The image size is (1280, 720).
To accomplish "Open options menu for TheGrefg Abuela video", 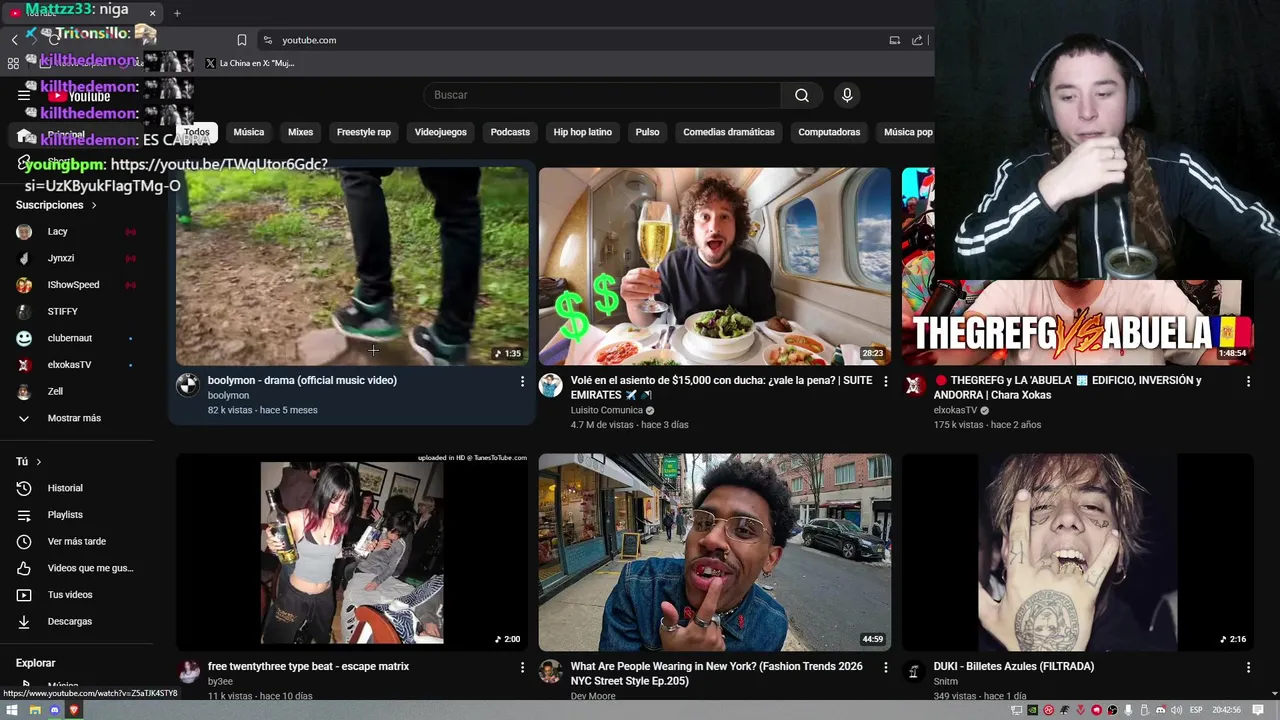I will 1248,381.
